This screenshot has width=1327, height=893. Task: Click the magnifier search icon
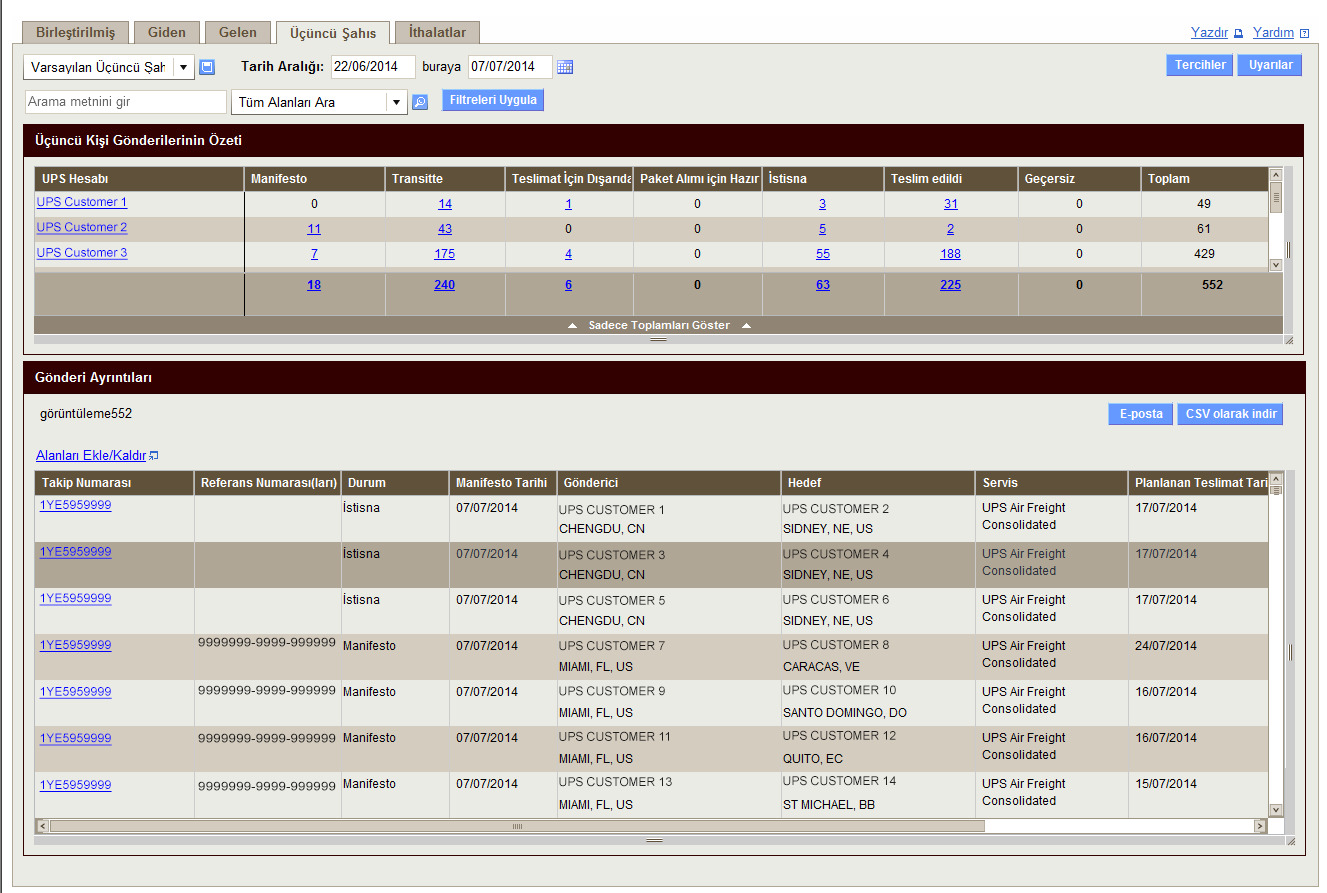coord(420,102)
